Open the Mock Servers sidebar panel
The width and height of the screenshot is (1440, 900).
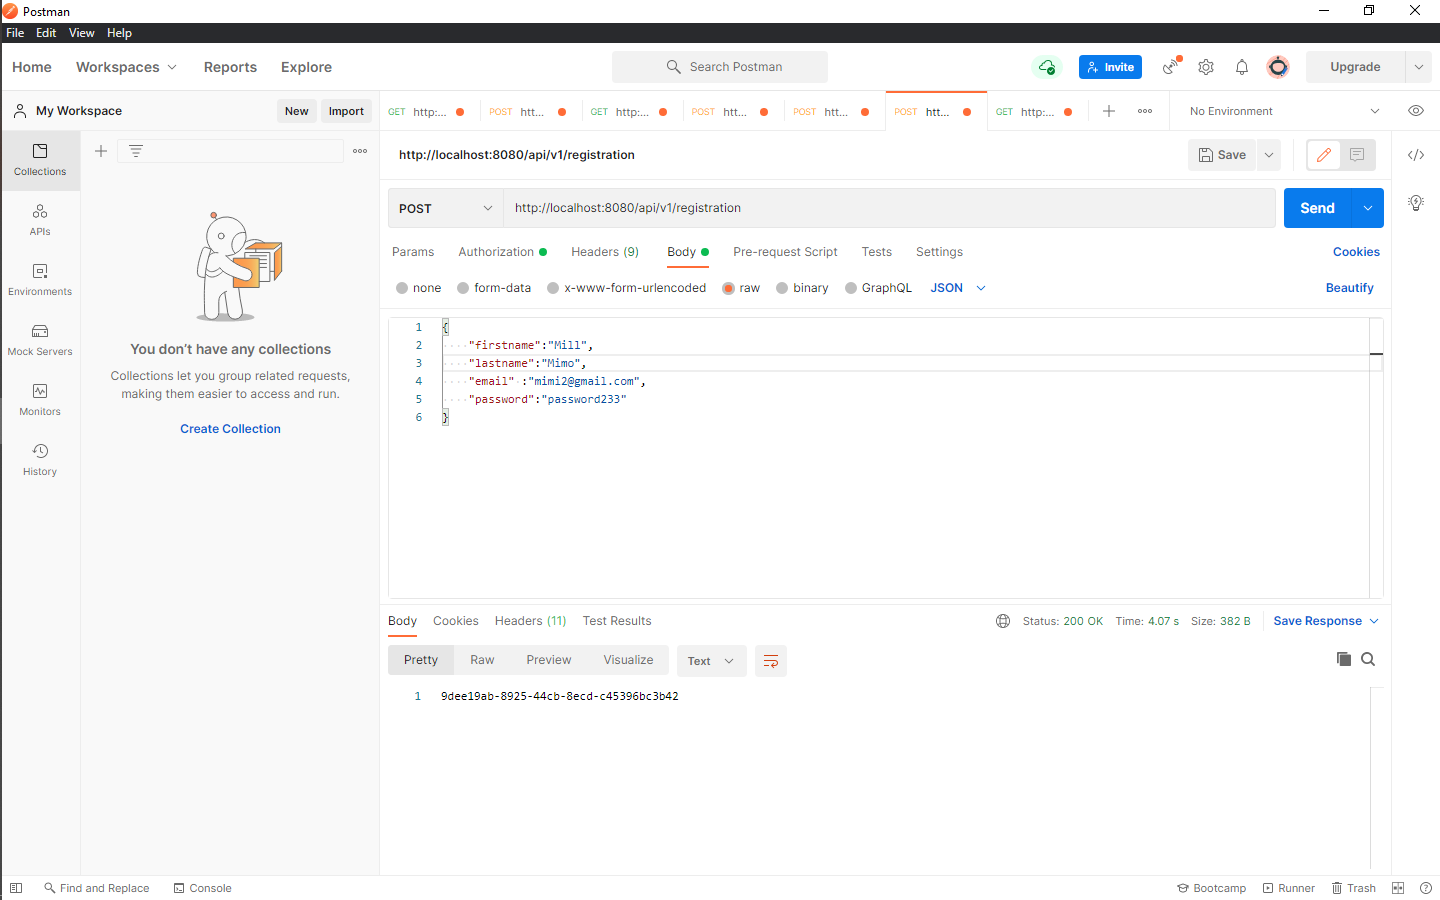pos(40,340)
